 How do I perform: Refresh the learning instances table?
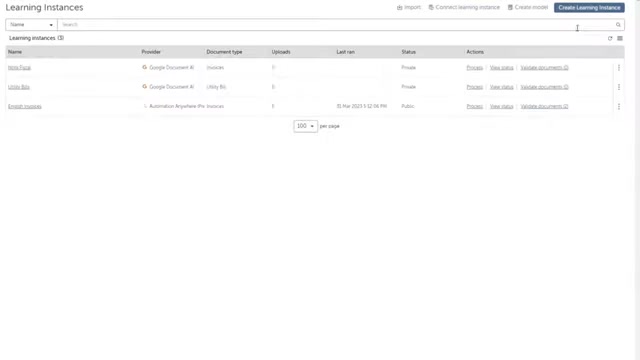click(x=610, y=38)
